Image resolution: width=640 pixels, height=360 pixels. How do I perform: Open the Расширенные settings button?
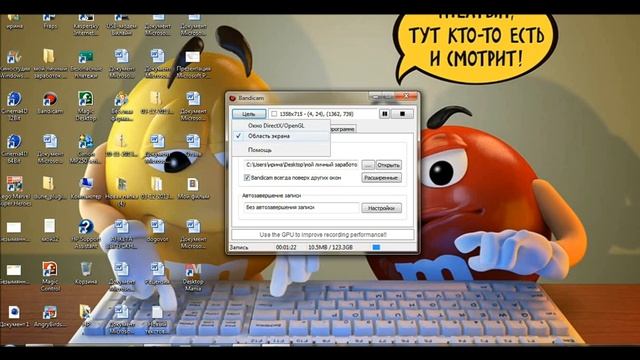[x=381, y=178]
